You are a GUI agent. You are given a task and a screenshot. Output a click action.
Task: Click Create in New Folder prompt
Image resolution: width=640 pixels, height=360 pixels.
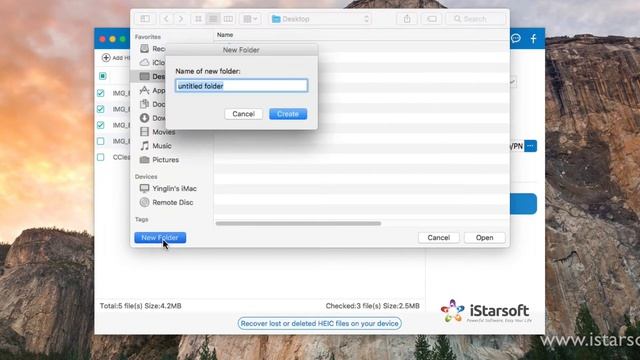(288, 114)
